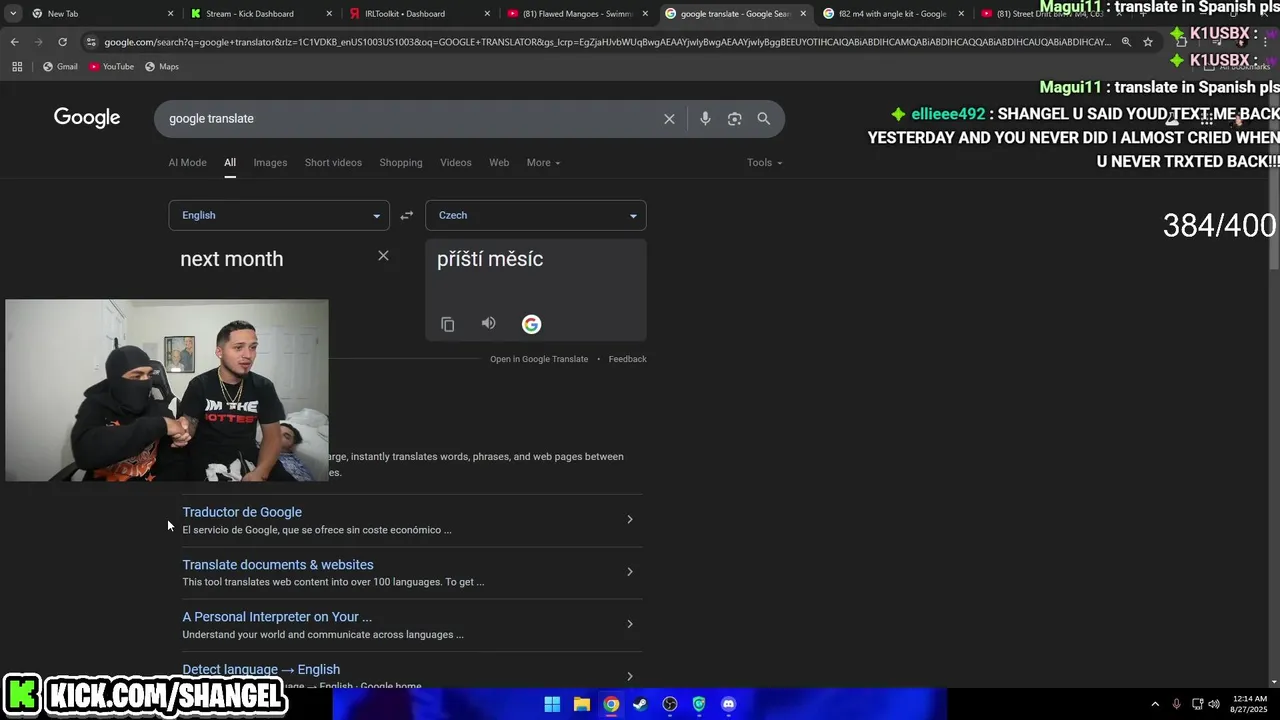Open the volume speaker icon in tray
1280x720 pixels.
tap(1214, 704)
